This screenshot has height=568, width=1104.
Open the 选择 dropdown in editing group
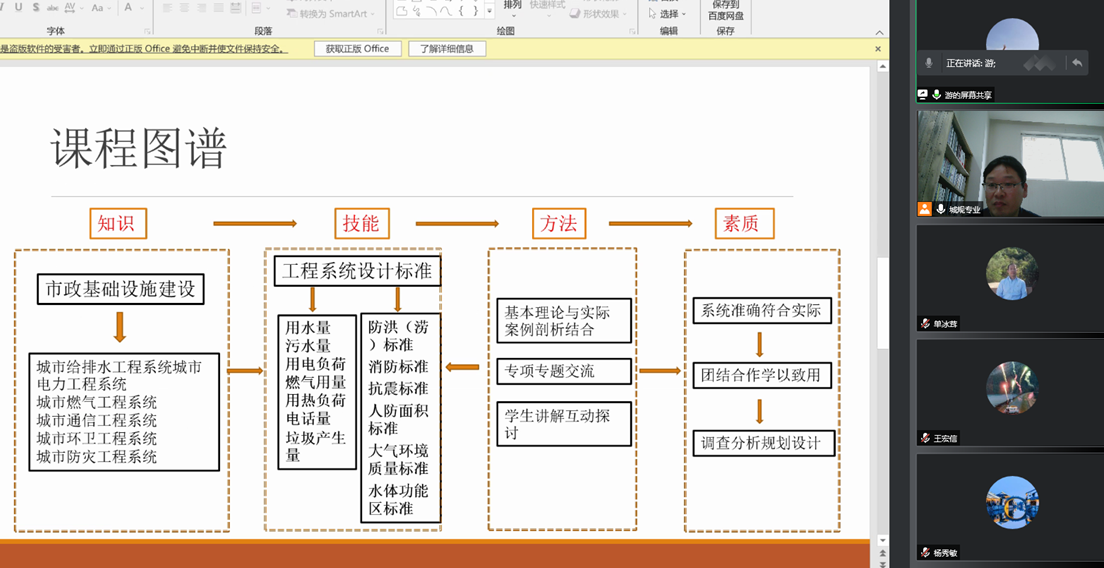click(x=667, y=14)
